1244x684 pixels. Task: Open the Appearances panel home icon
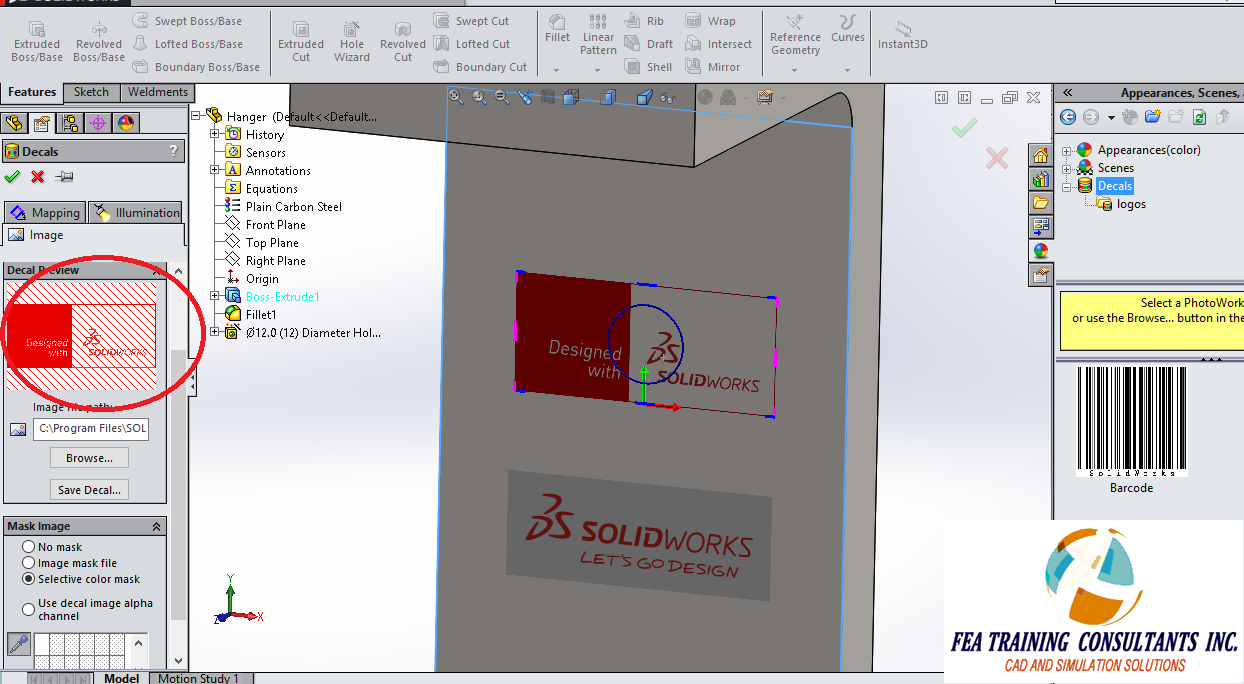coord(1041,155)
